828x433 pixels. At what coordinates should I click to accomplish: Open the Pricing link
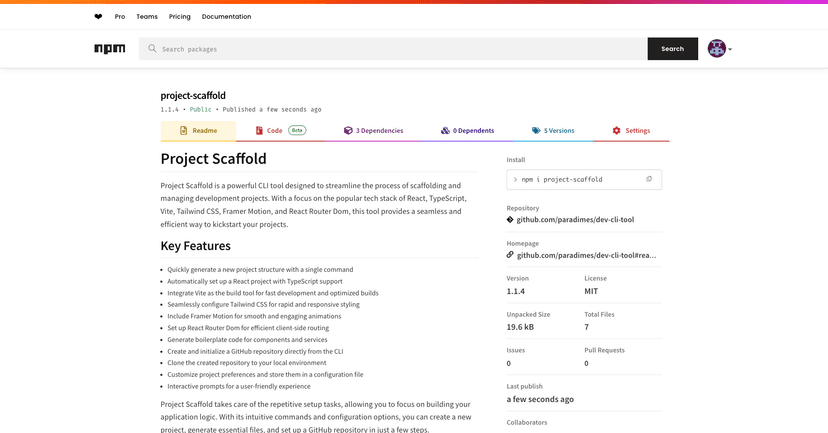180,17
